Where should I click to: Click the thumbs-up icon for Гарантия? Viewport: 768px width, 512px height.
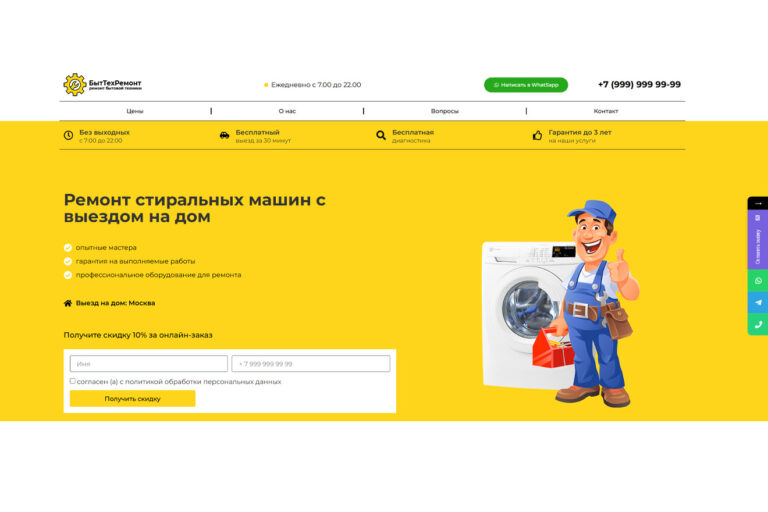(537, 135)
